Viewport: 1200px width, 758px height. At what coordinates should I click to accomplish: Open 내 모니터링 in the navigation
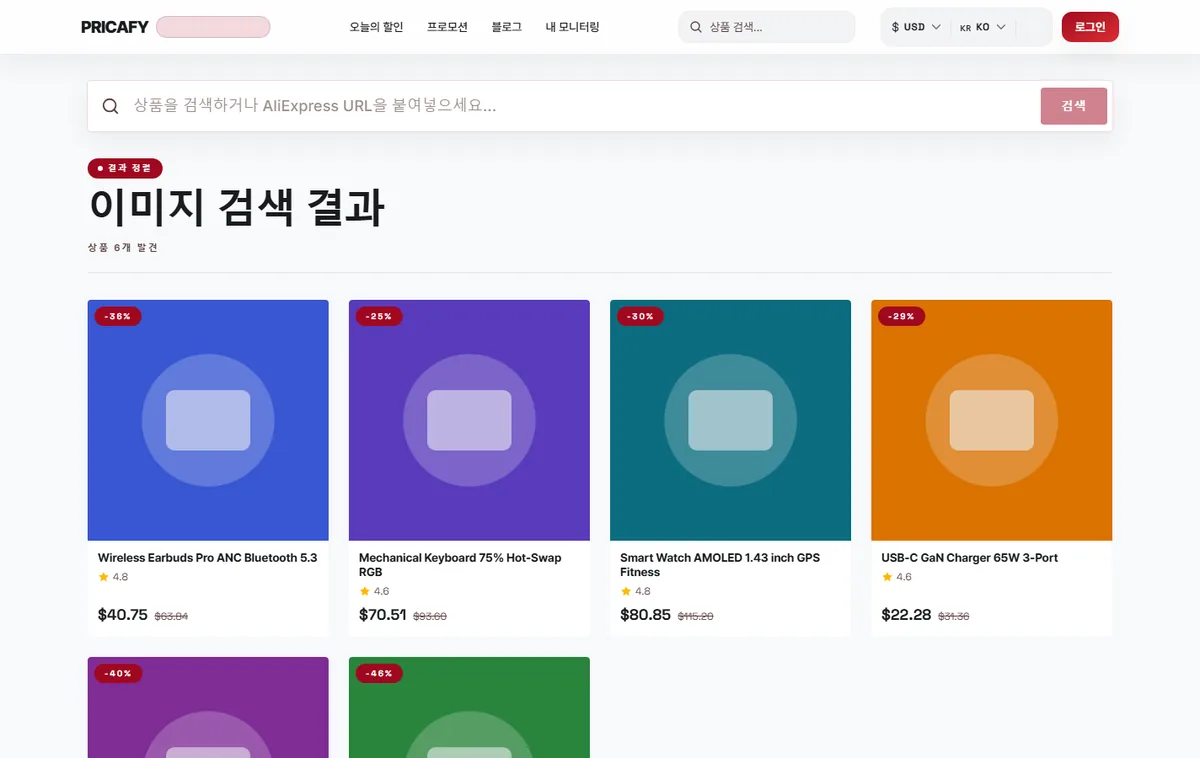(572, 27)
